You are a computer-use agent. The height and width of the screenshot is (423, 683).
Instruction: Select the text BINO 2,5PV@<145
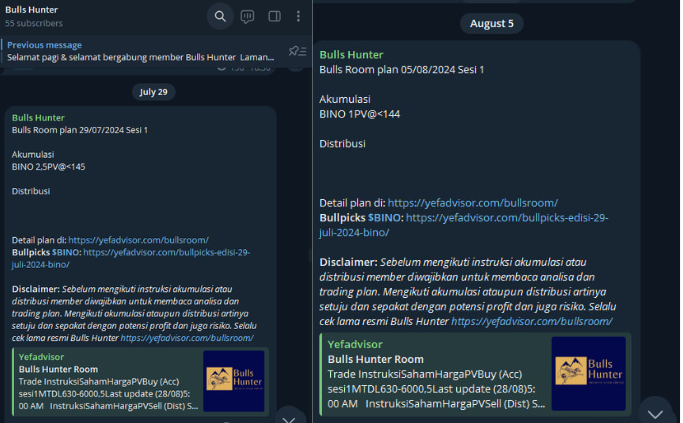48,167
